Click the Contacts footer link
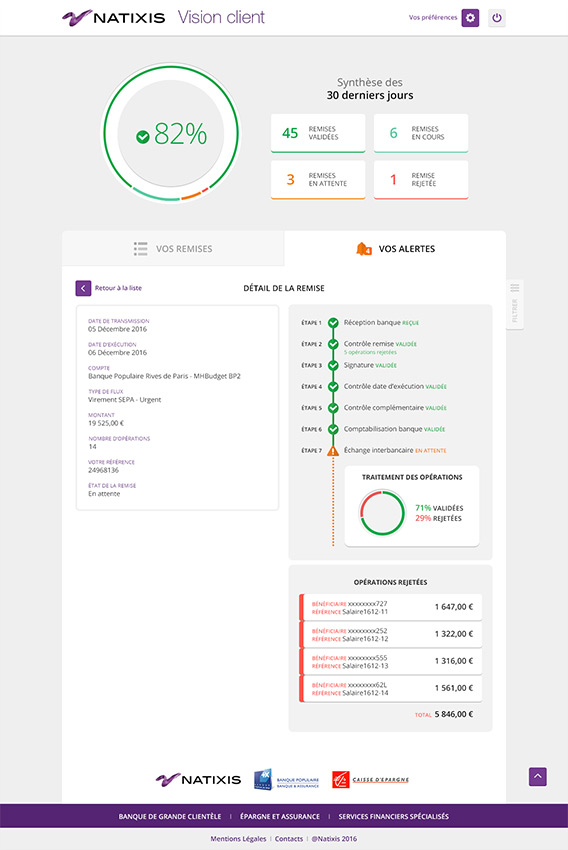This screenshot has width=568, height=850. (288, 839)
